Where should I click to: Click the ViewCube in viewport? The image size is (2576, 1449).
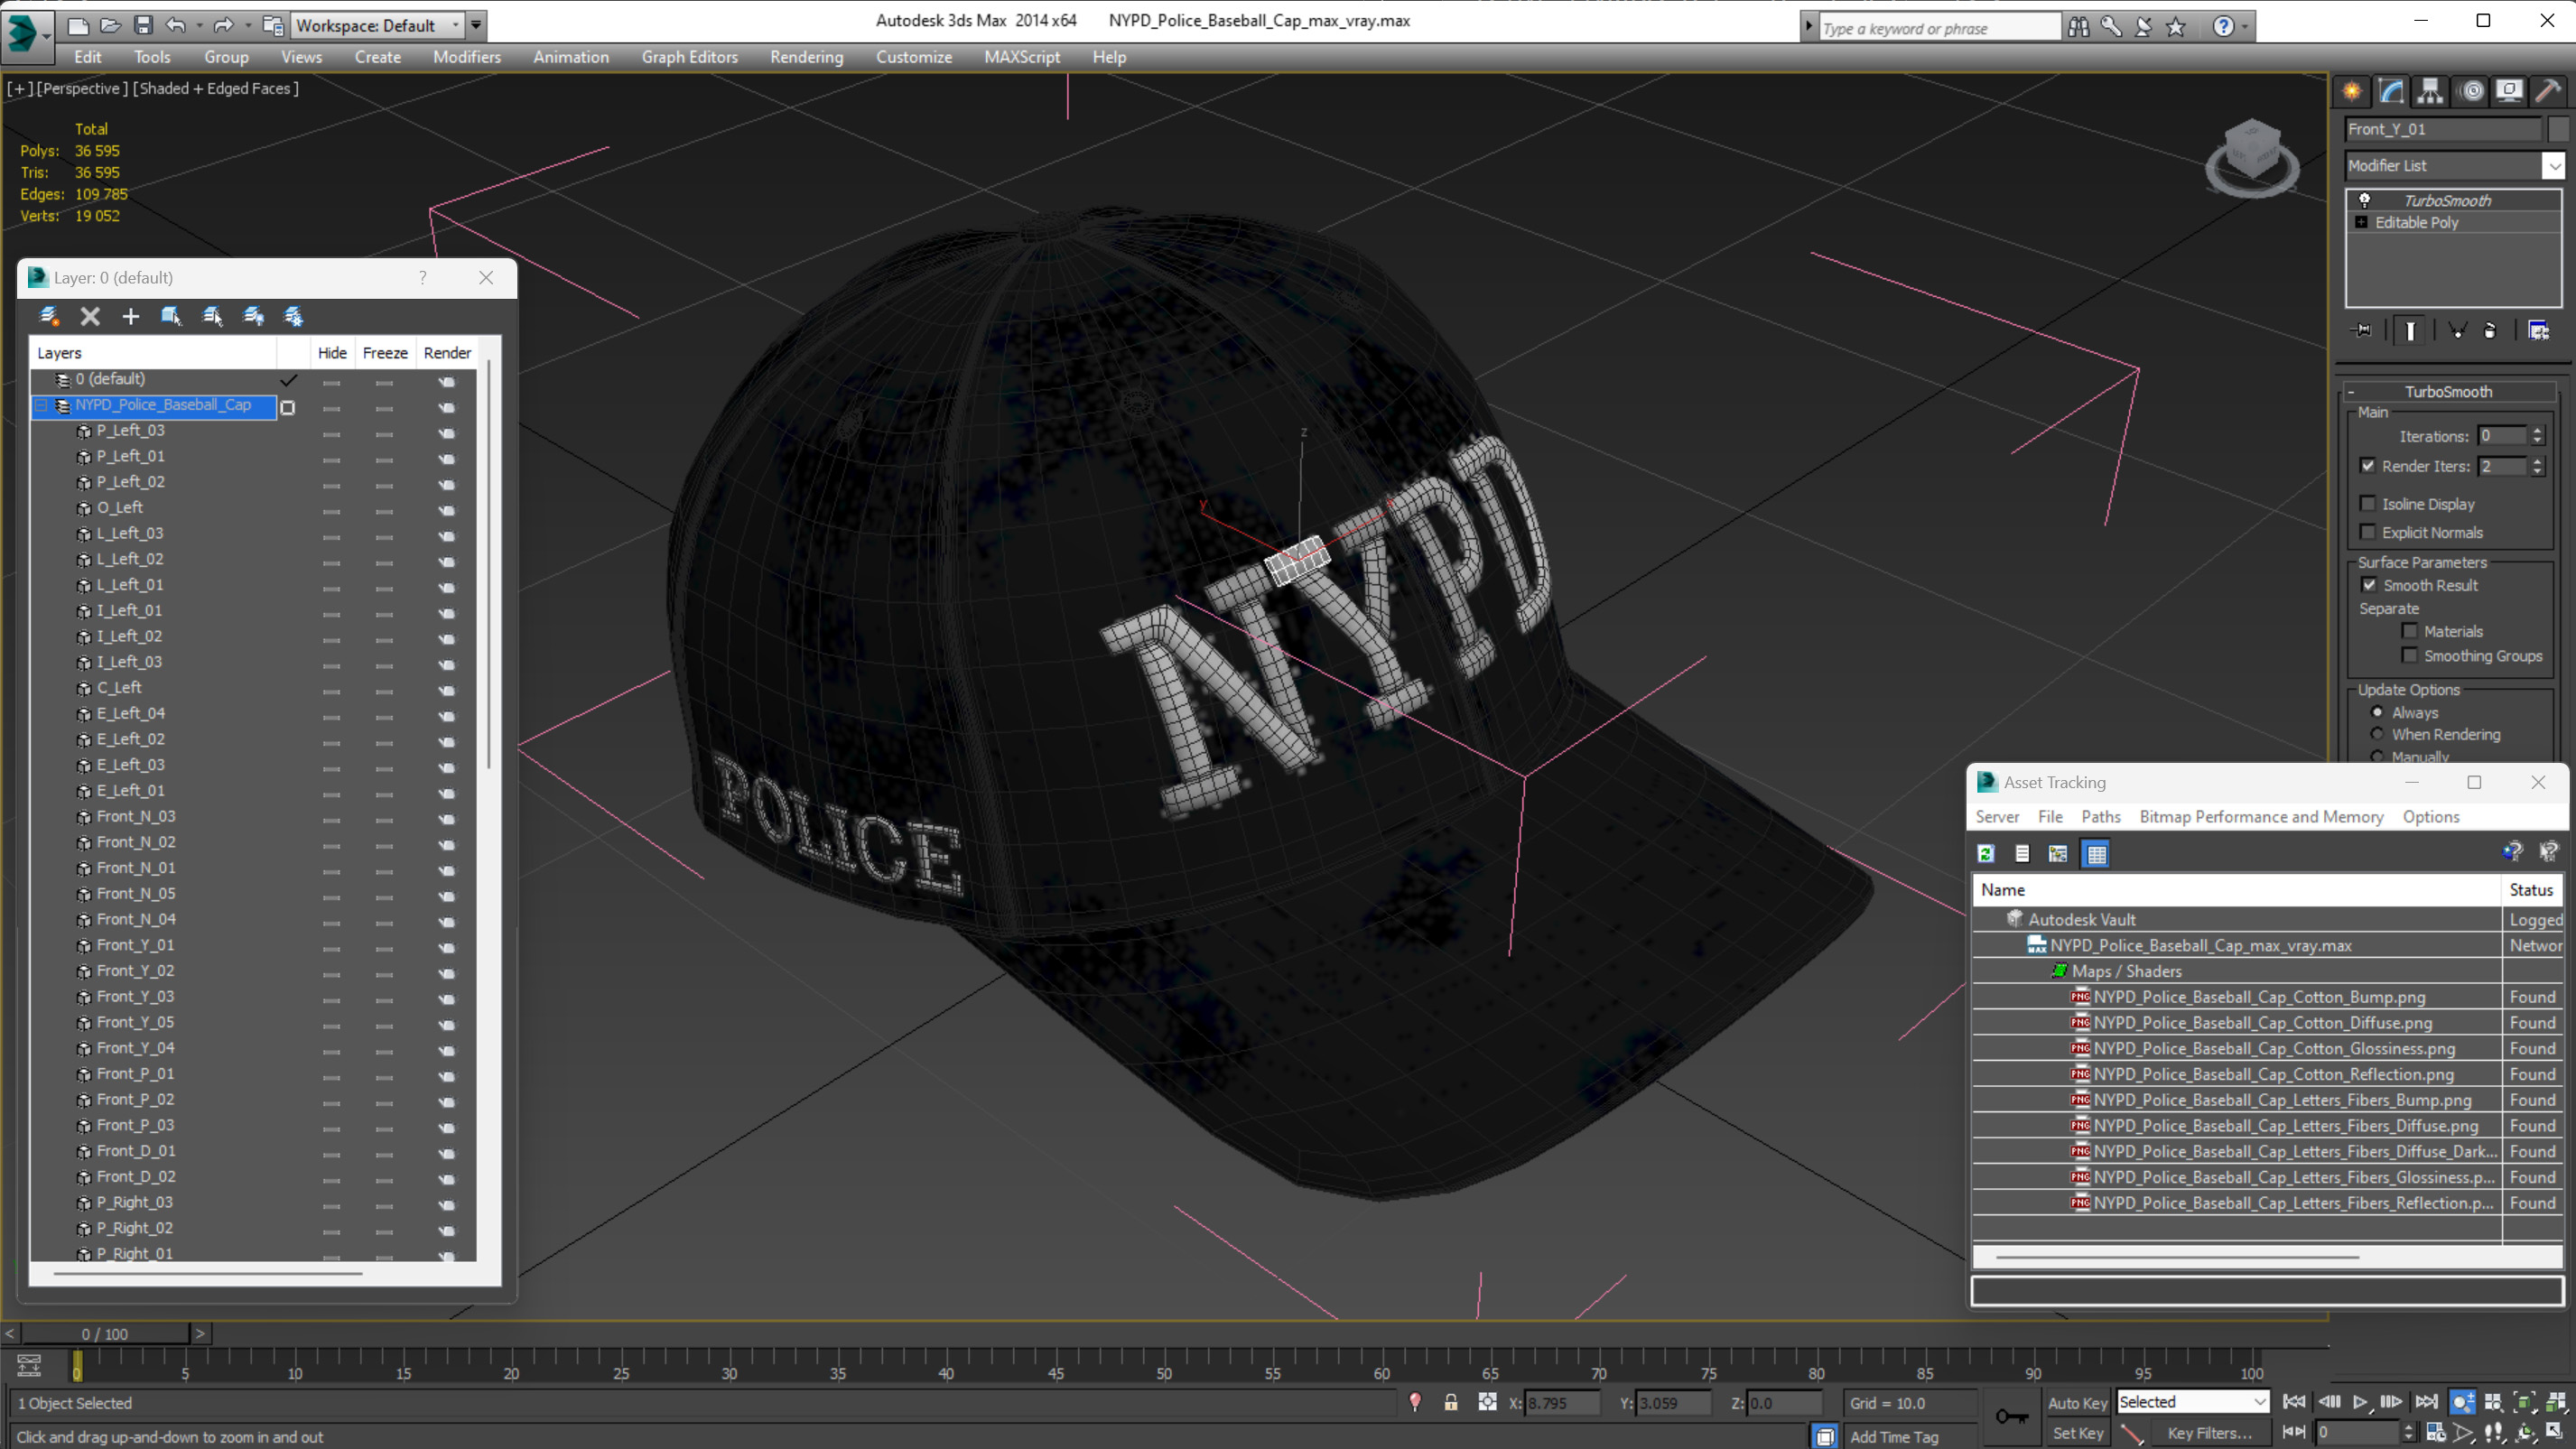[2251, 158]
